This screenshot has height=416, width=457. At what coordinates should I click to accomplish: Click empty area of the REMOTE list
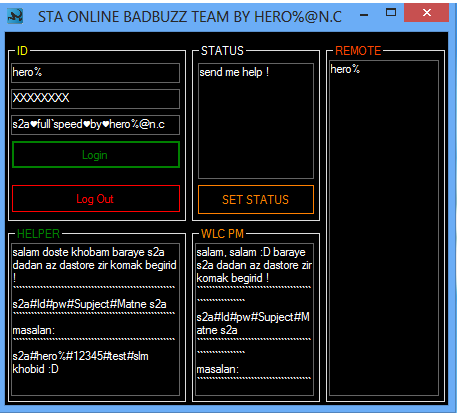click(384, 233)
